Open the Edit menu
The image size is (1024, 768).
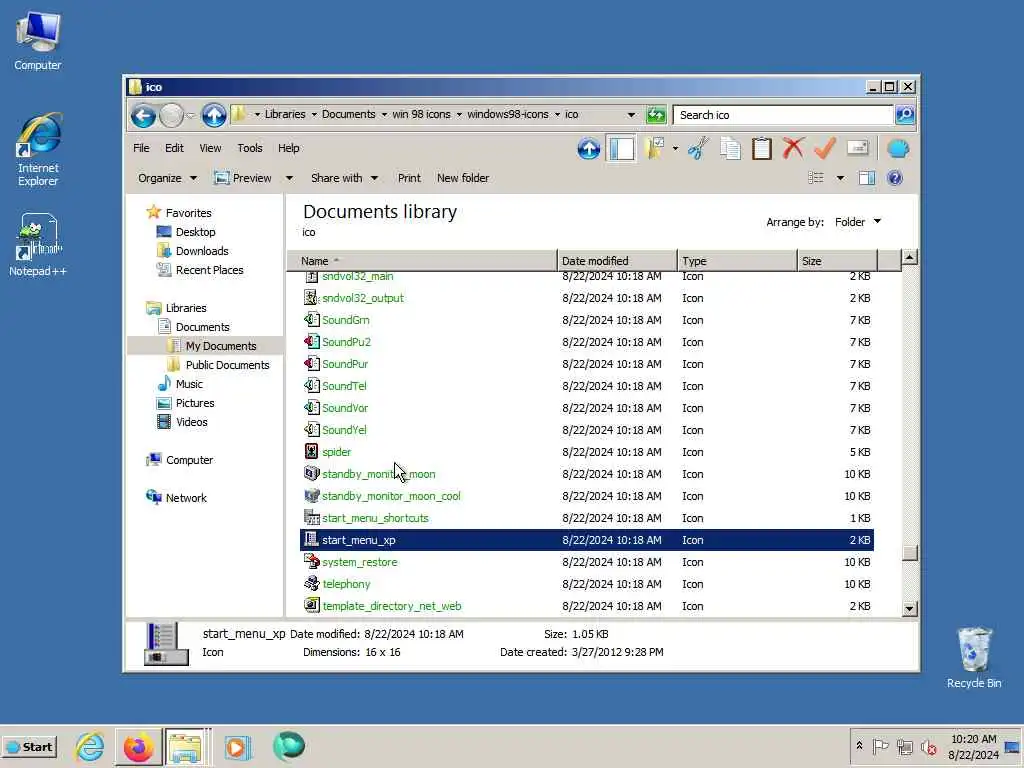pyautogui.click(x=174, y=148)
